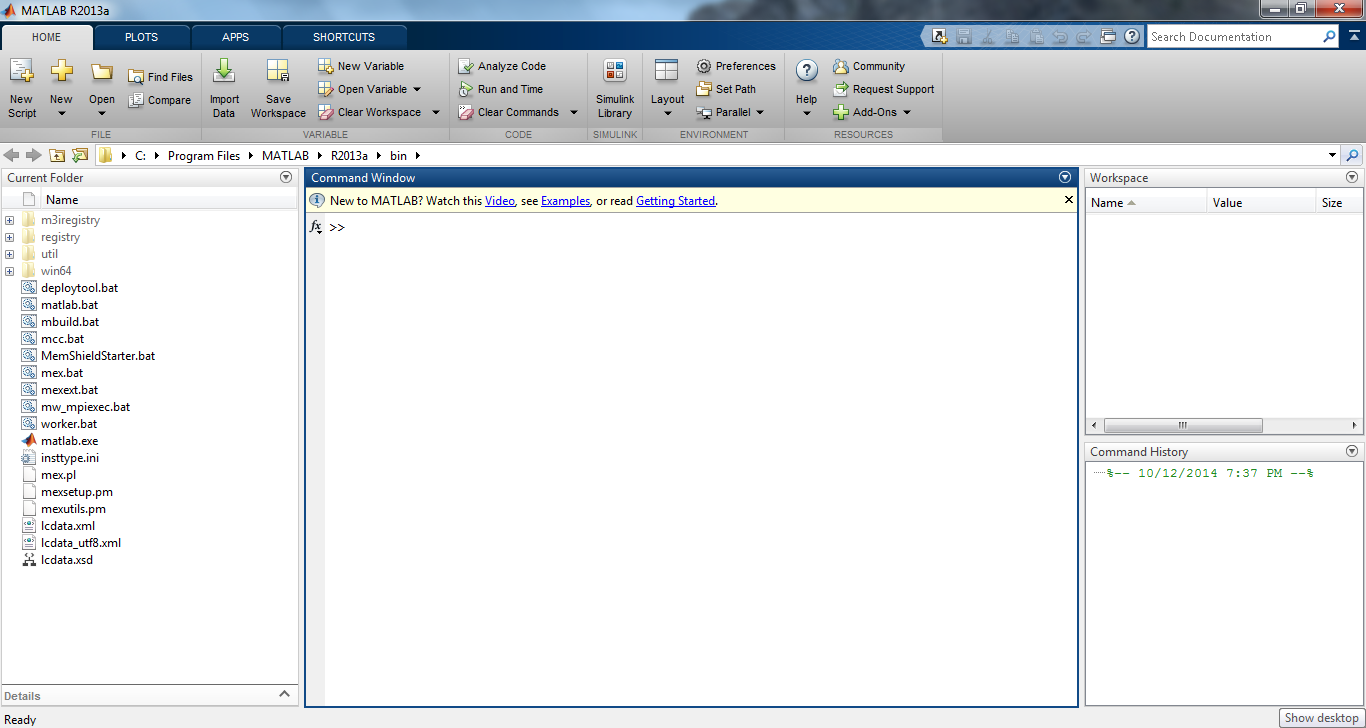Click the Command Window prompt line

pos(701,227)
